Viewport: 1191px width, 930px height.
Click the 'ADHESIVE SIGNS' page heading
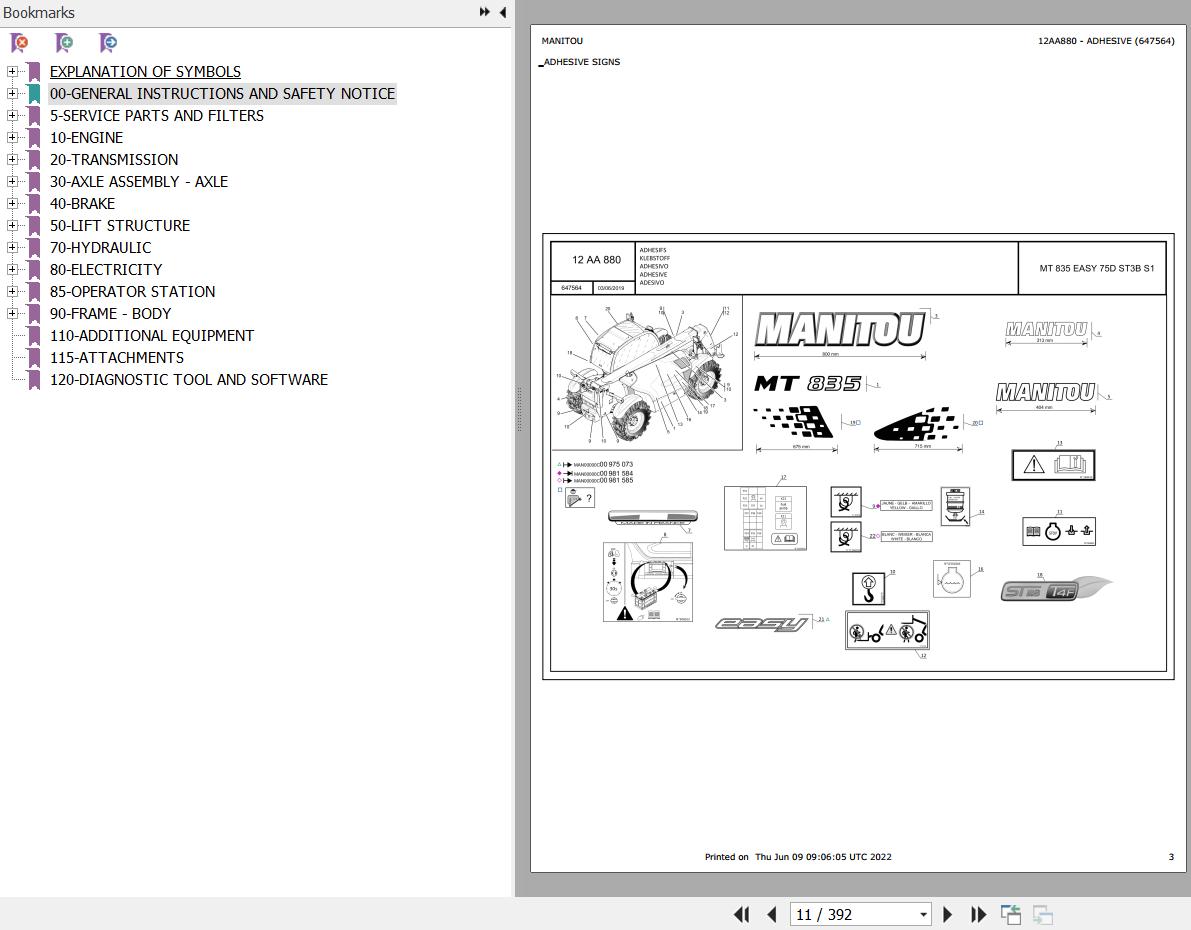pos(582,62)
